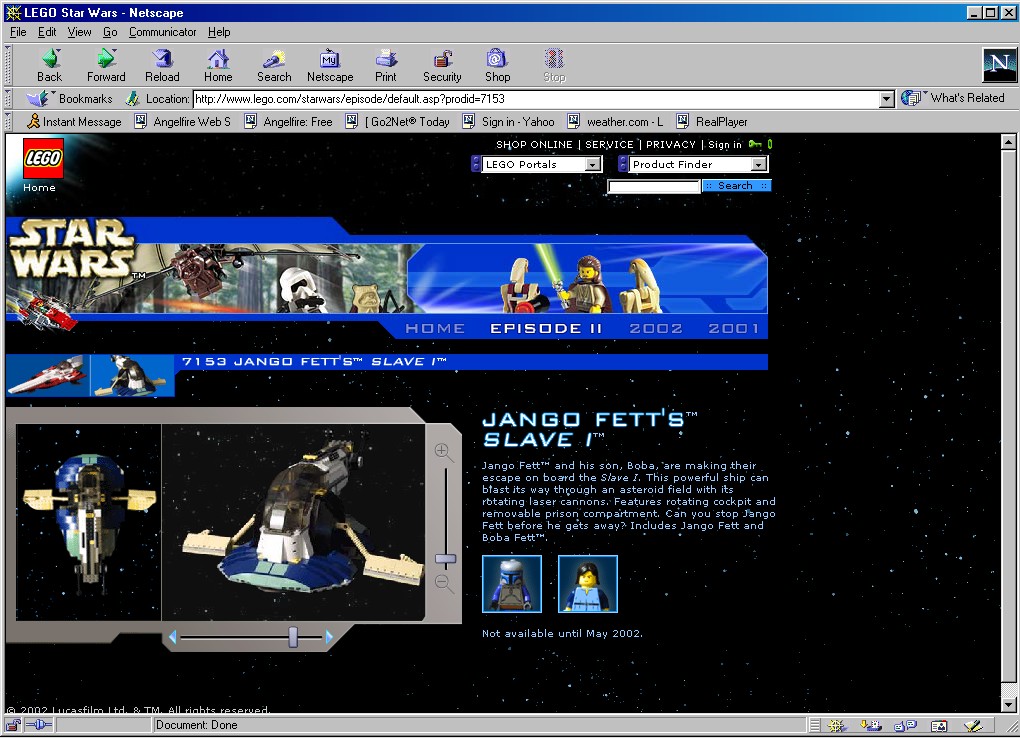The image size is (1020, 738).
Task: Click the top-down ship view image
Action: 88,522
